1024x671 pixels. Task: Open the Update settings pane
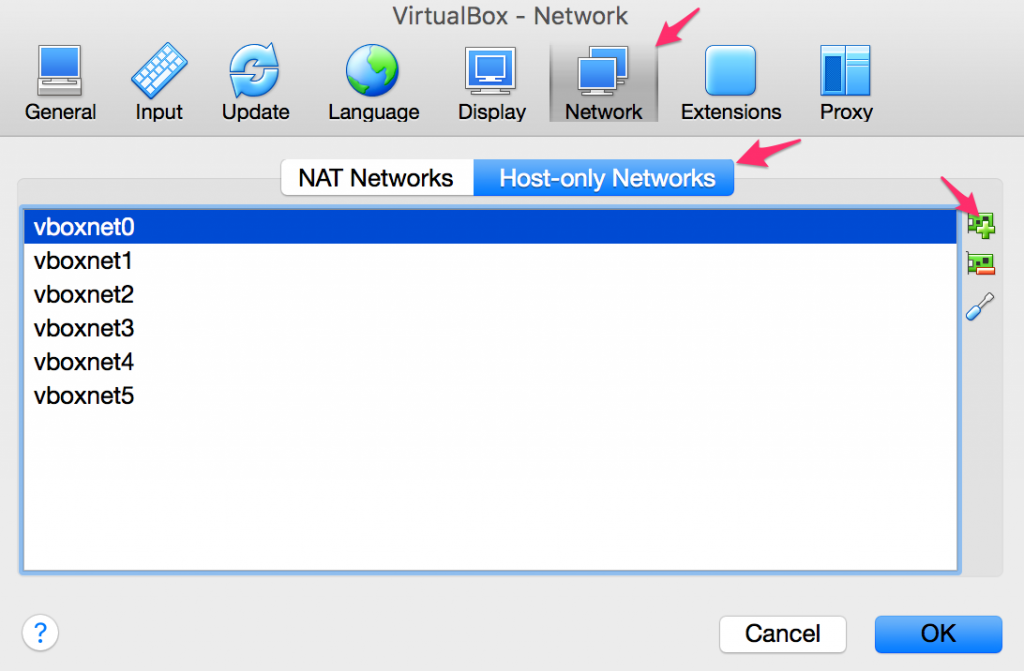(254, 80)
